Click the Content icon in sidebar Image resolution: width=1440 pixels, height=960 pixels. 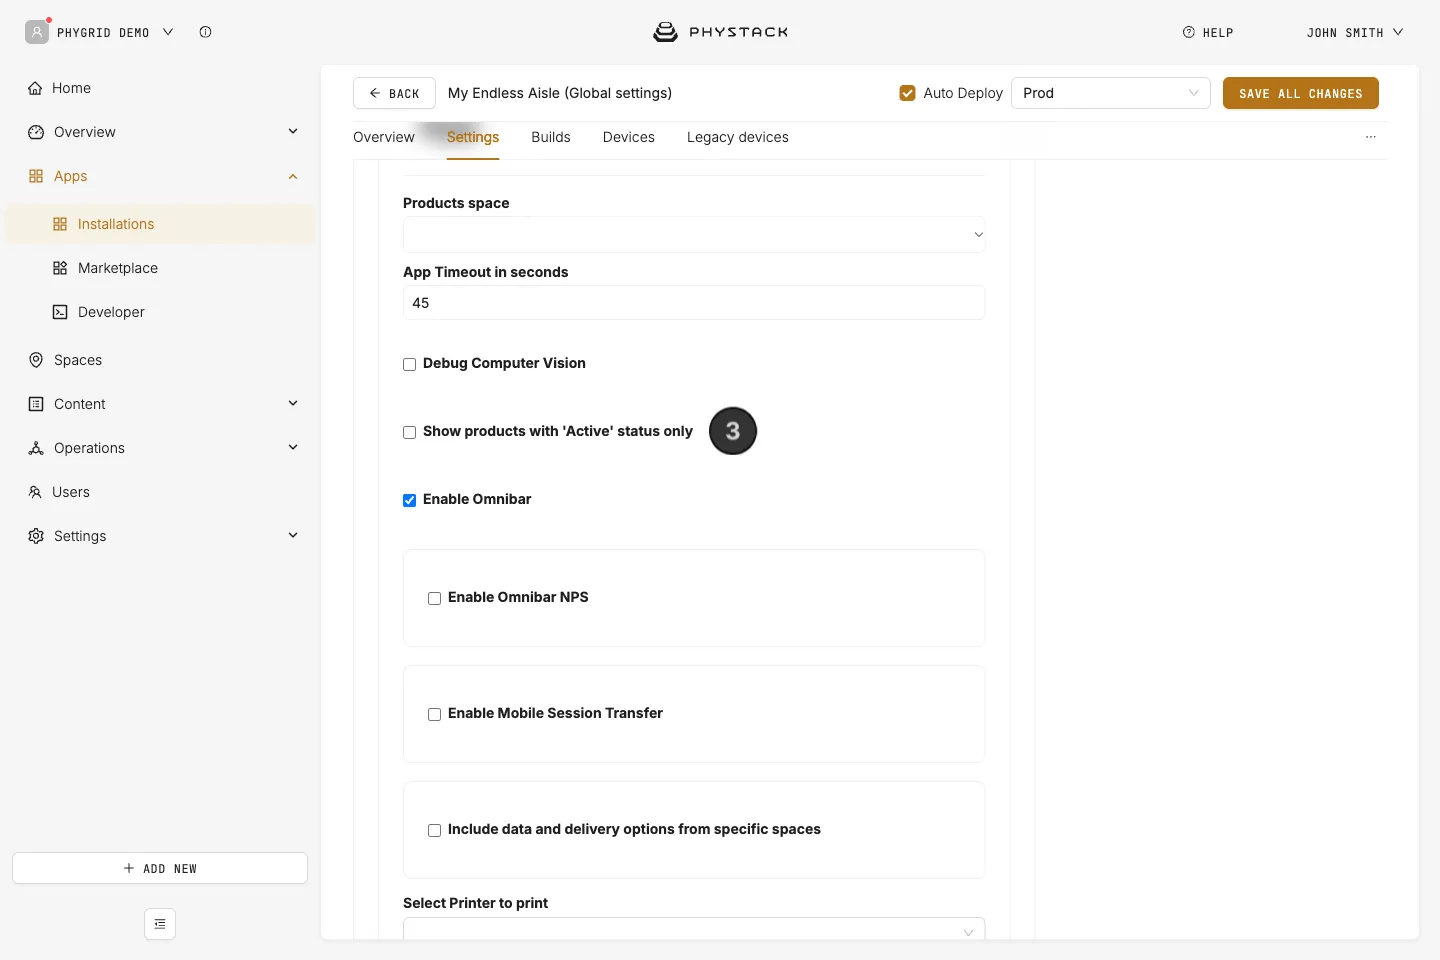point(36,404)
